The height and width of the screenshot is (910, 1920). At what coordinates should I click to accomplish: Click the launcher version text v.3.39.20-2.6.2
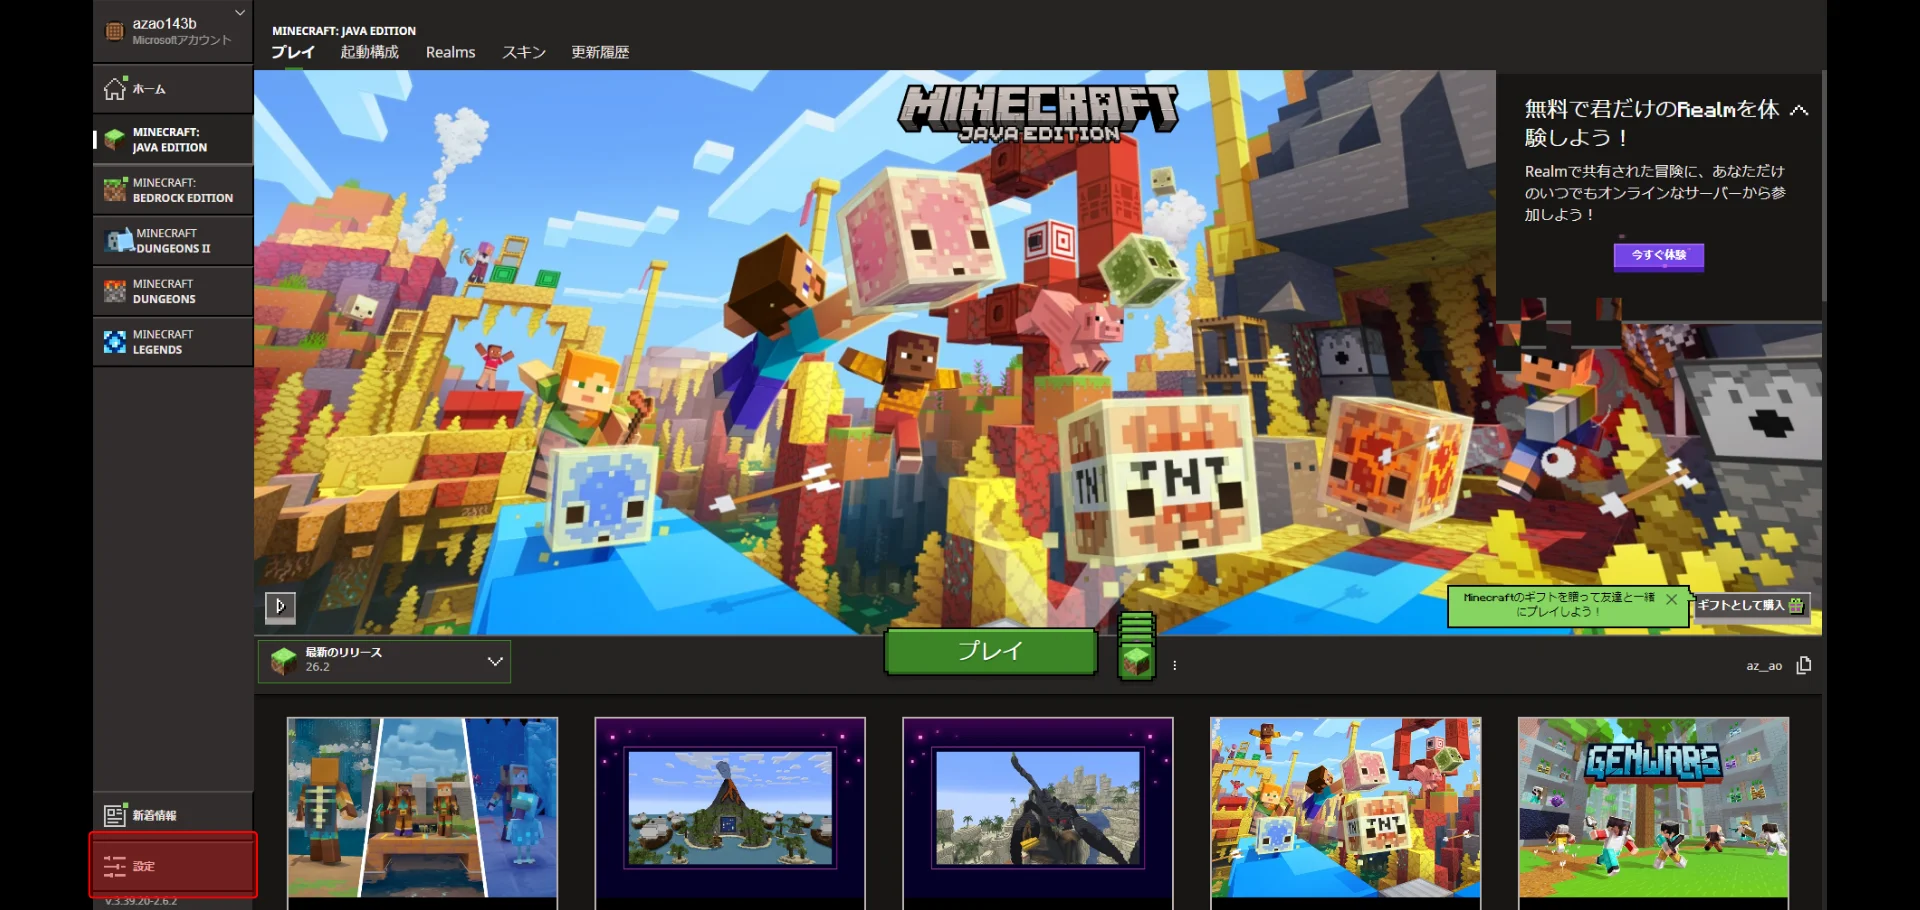141,901
